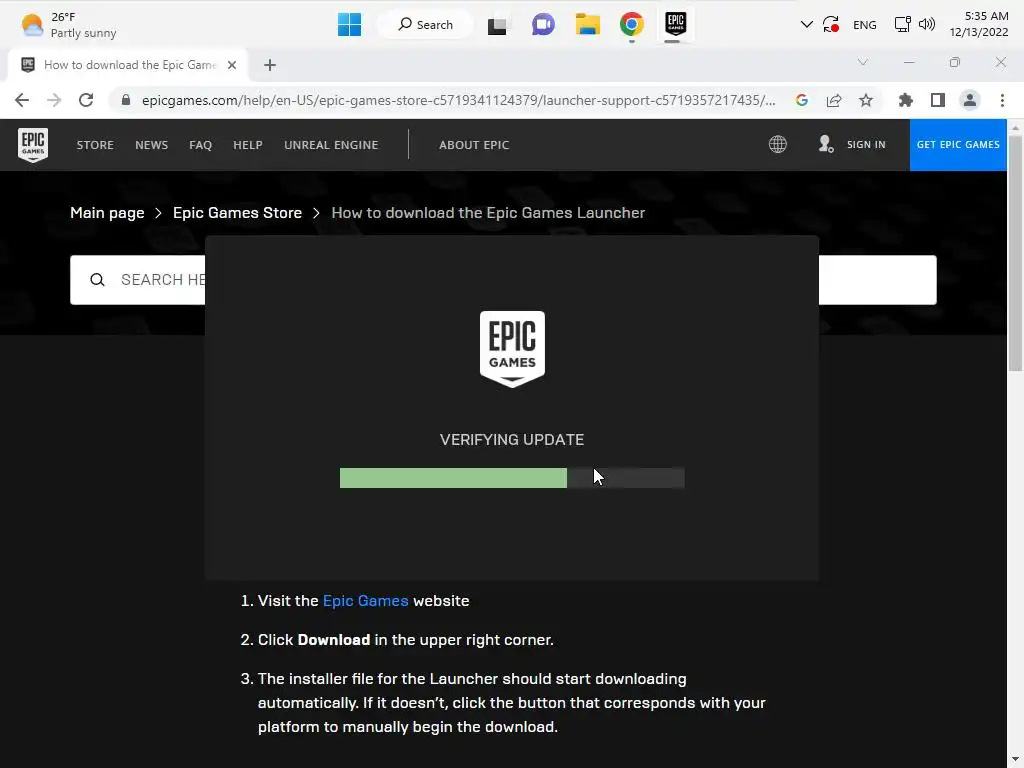Open the FAQ menu item
Screen dimensions: 1024x768
[200, 145]
